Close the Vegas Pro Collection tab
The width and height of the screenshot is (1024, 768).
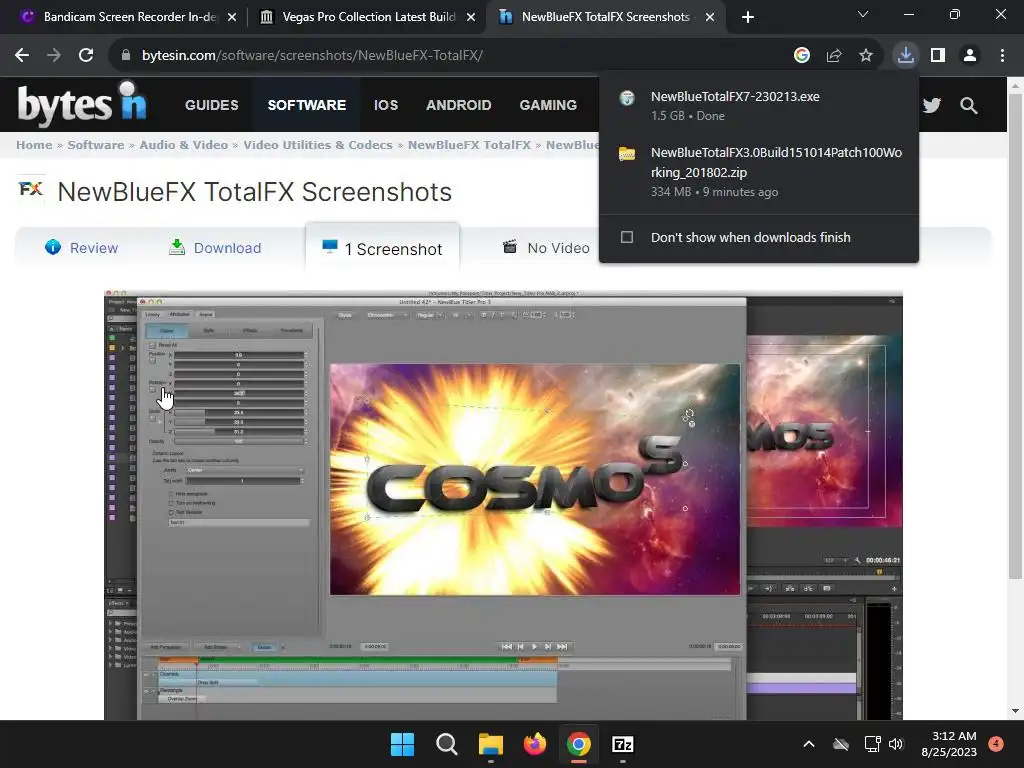pos(471,18)
